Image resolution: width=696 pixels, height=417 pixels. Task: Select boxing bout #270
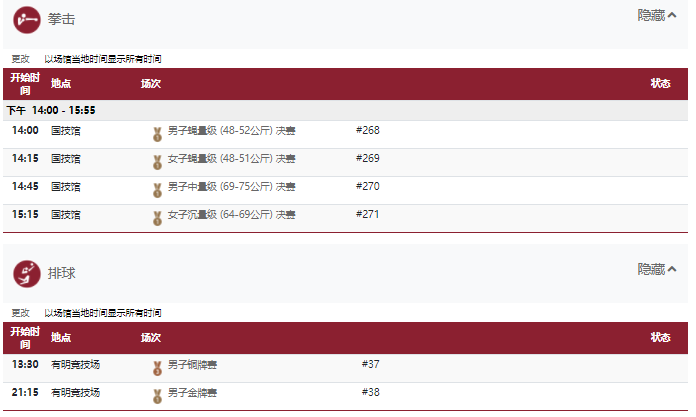[368, 187]
